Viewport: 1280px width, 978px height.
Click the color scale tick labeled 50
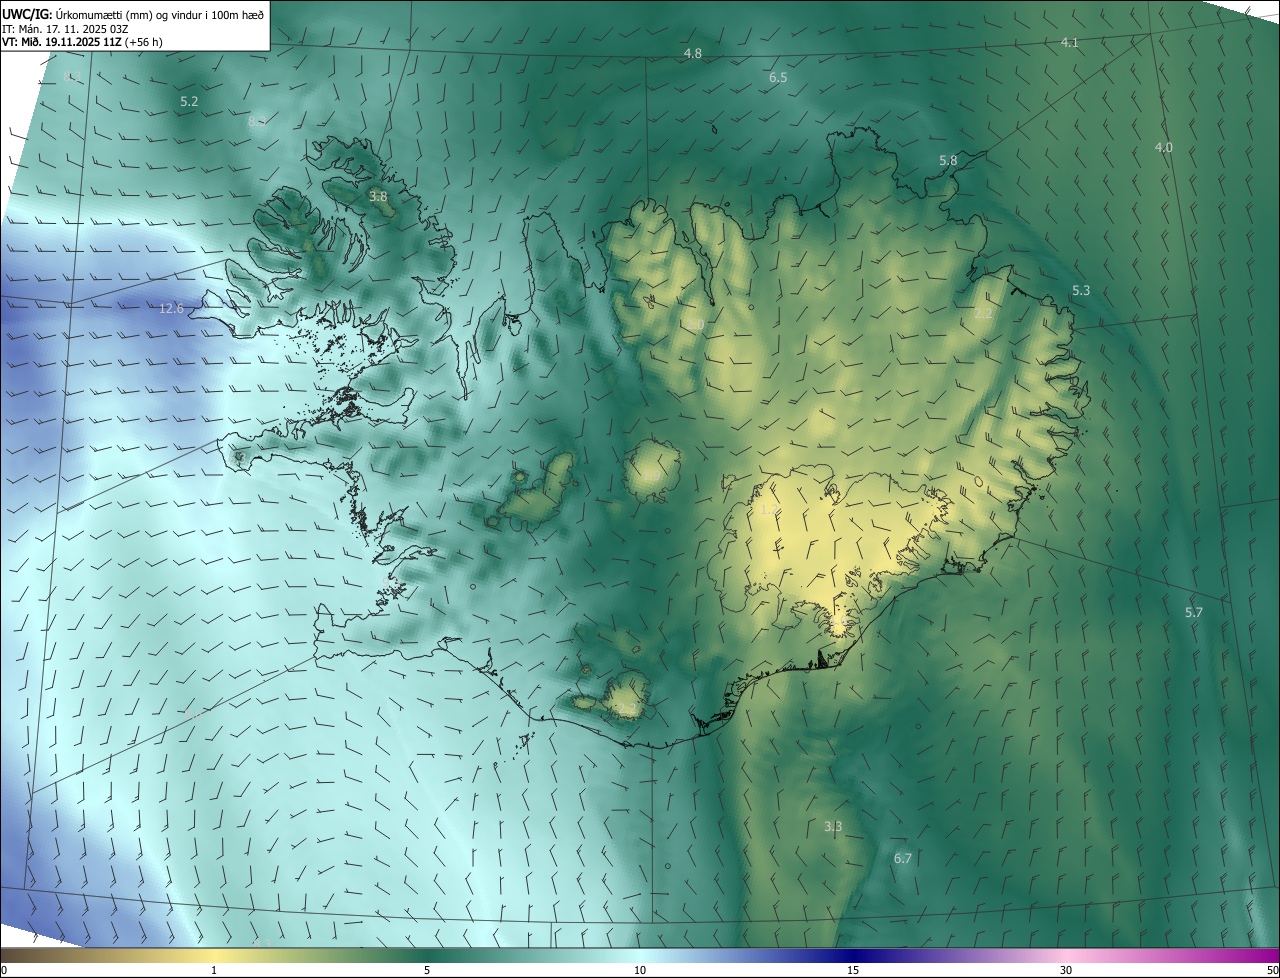coord(1272,970)
